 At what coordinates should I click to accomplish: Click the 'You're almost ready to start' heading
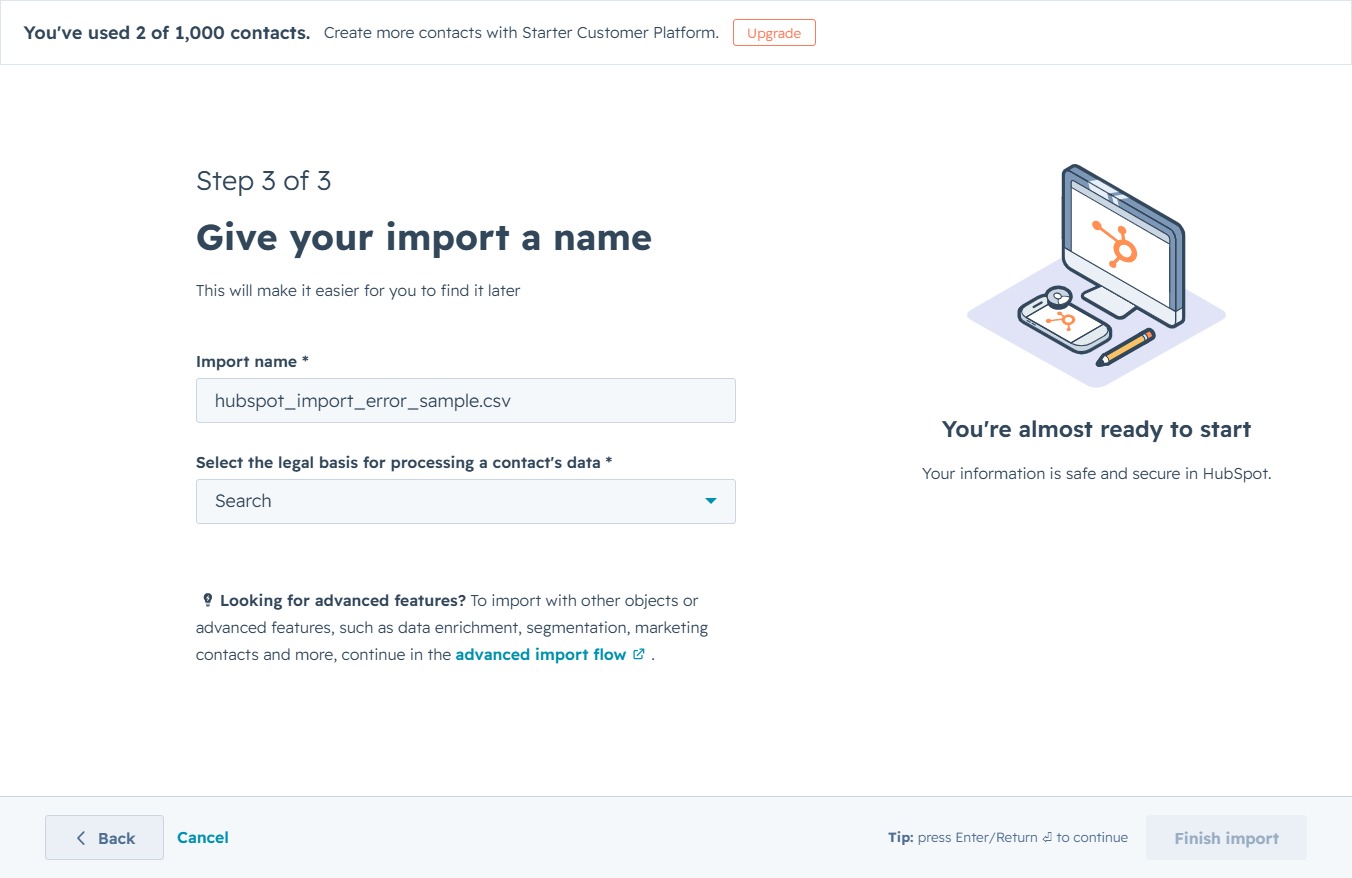[1097, 430]
